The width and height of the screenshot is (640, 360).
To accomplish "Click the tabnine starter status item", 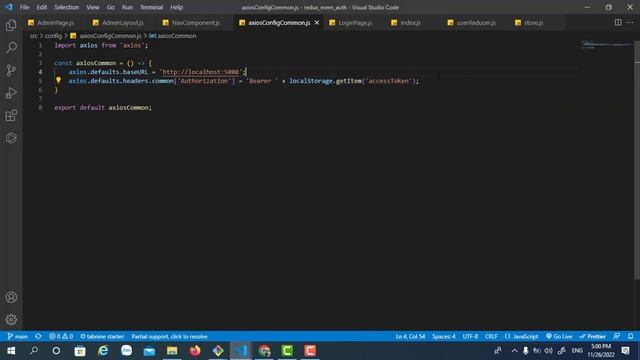I will coord(102,336).
